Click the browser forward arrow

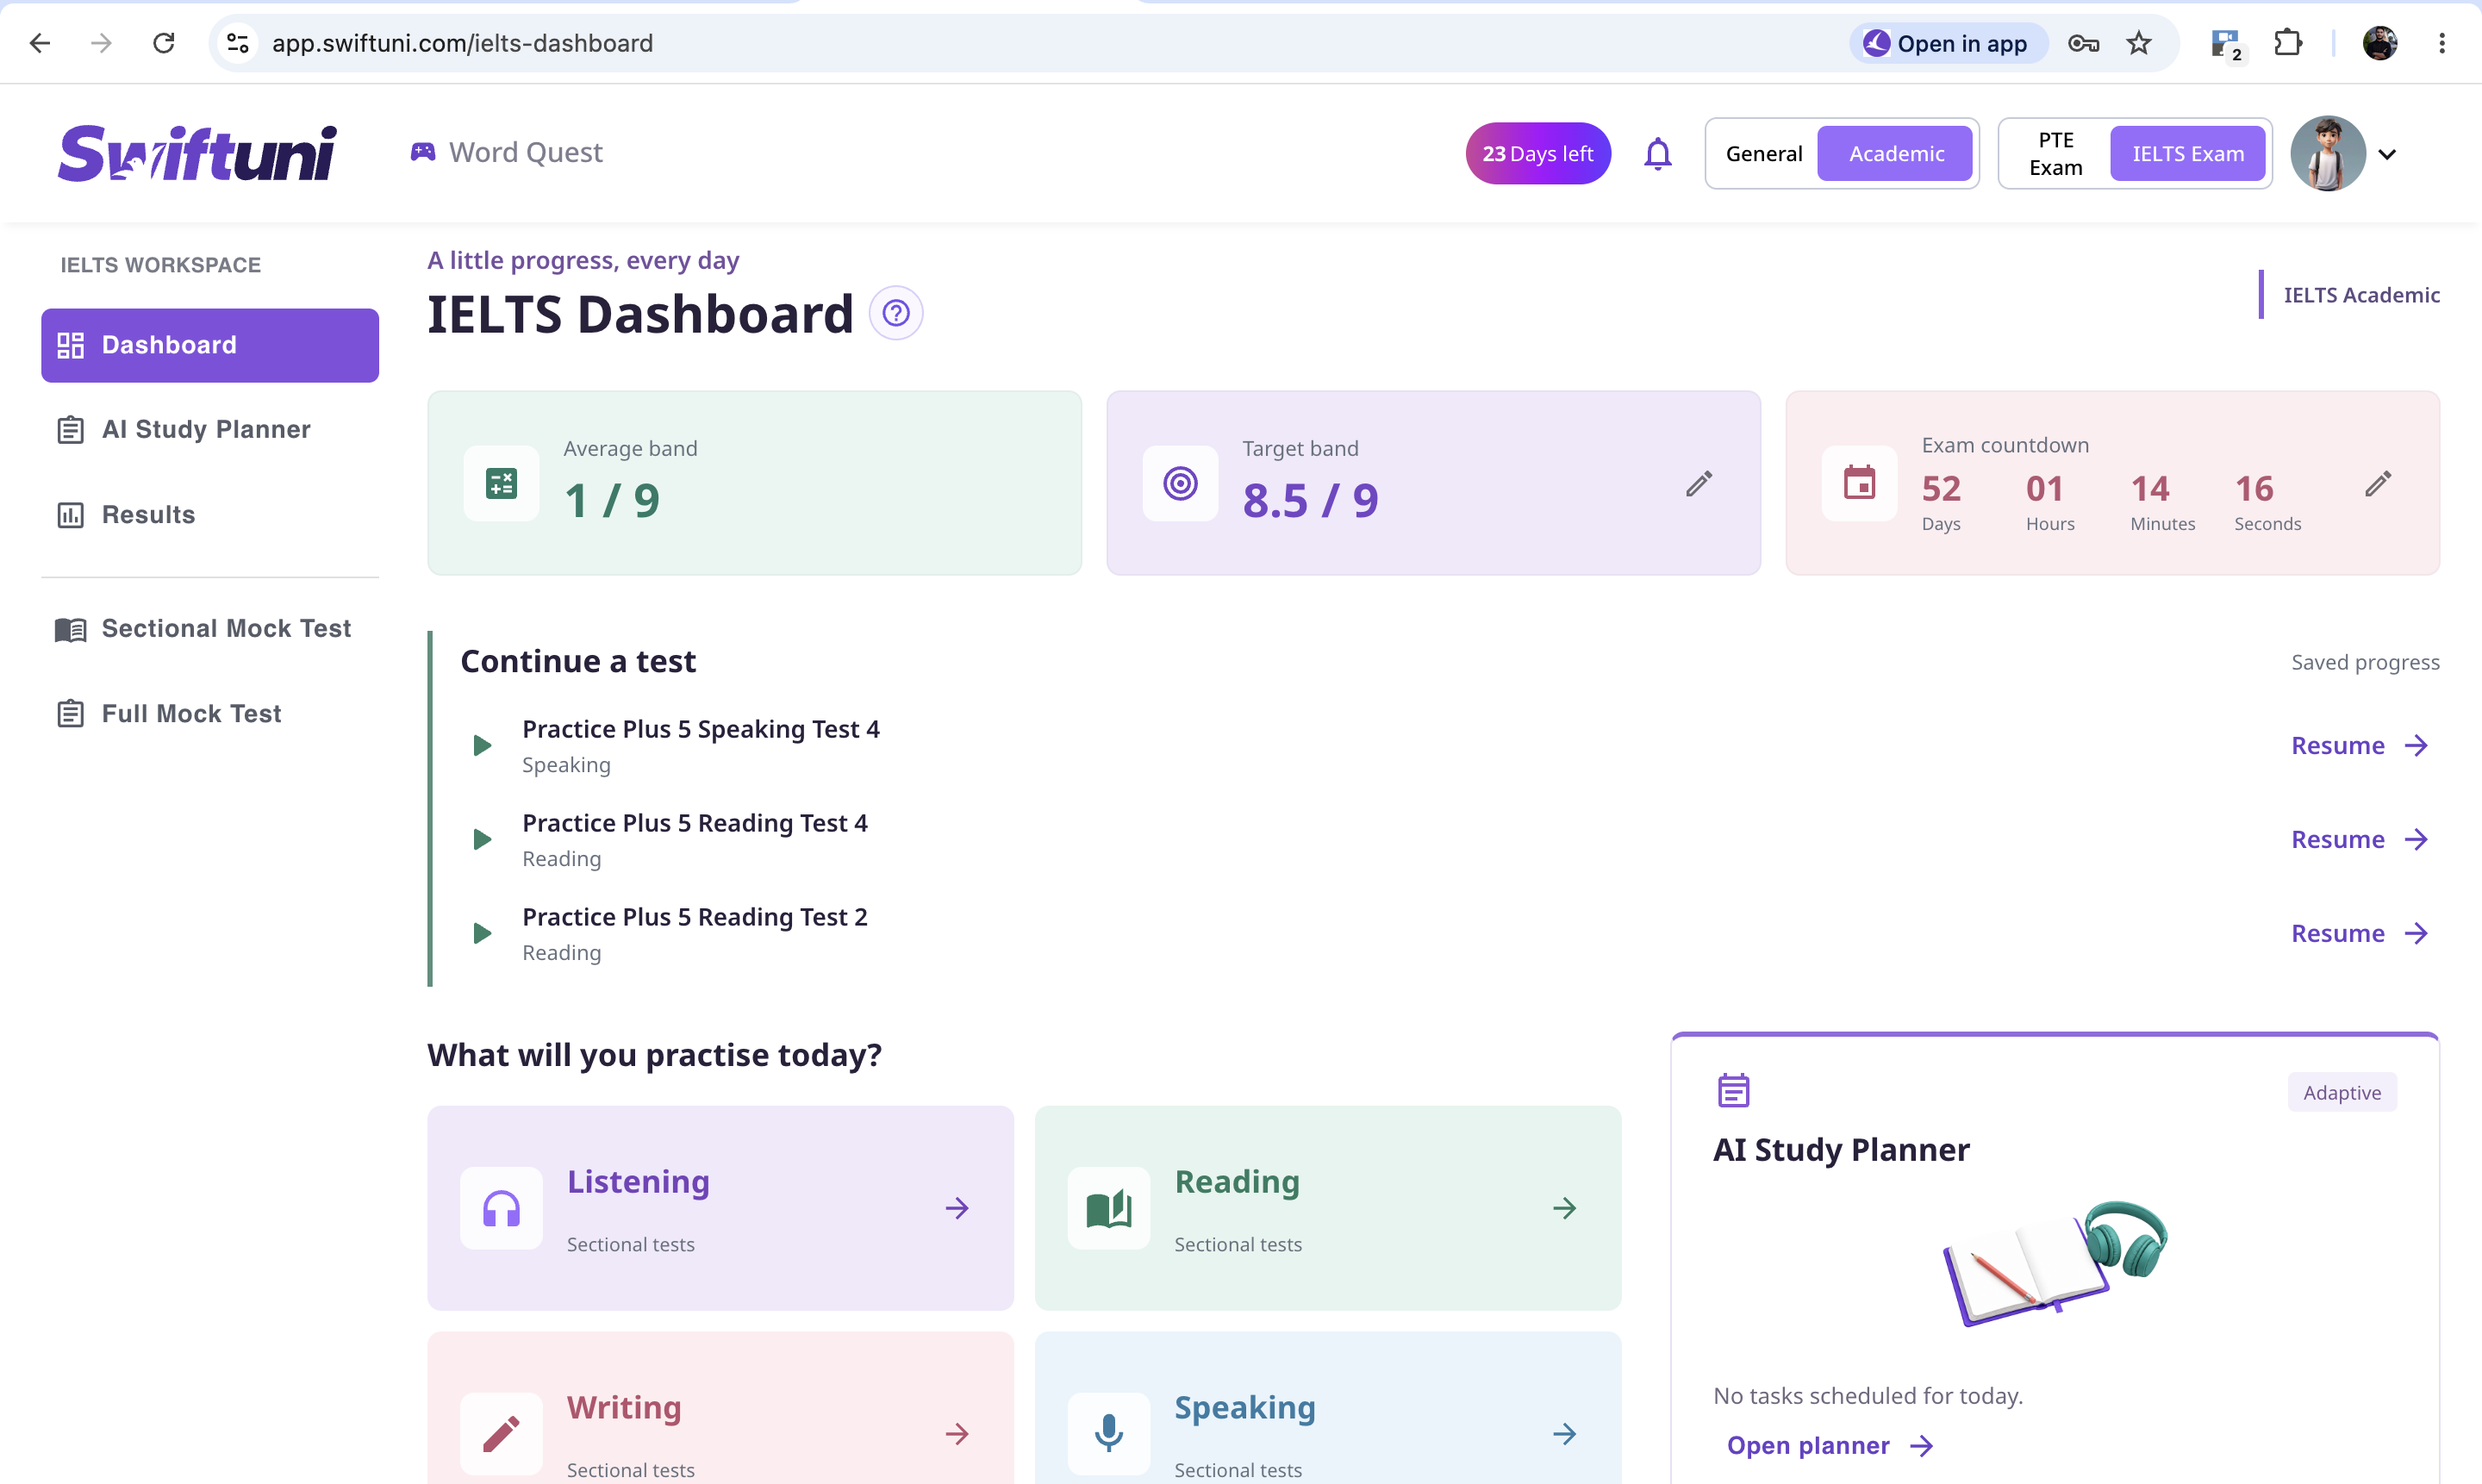tap(101, 43)
